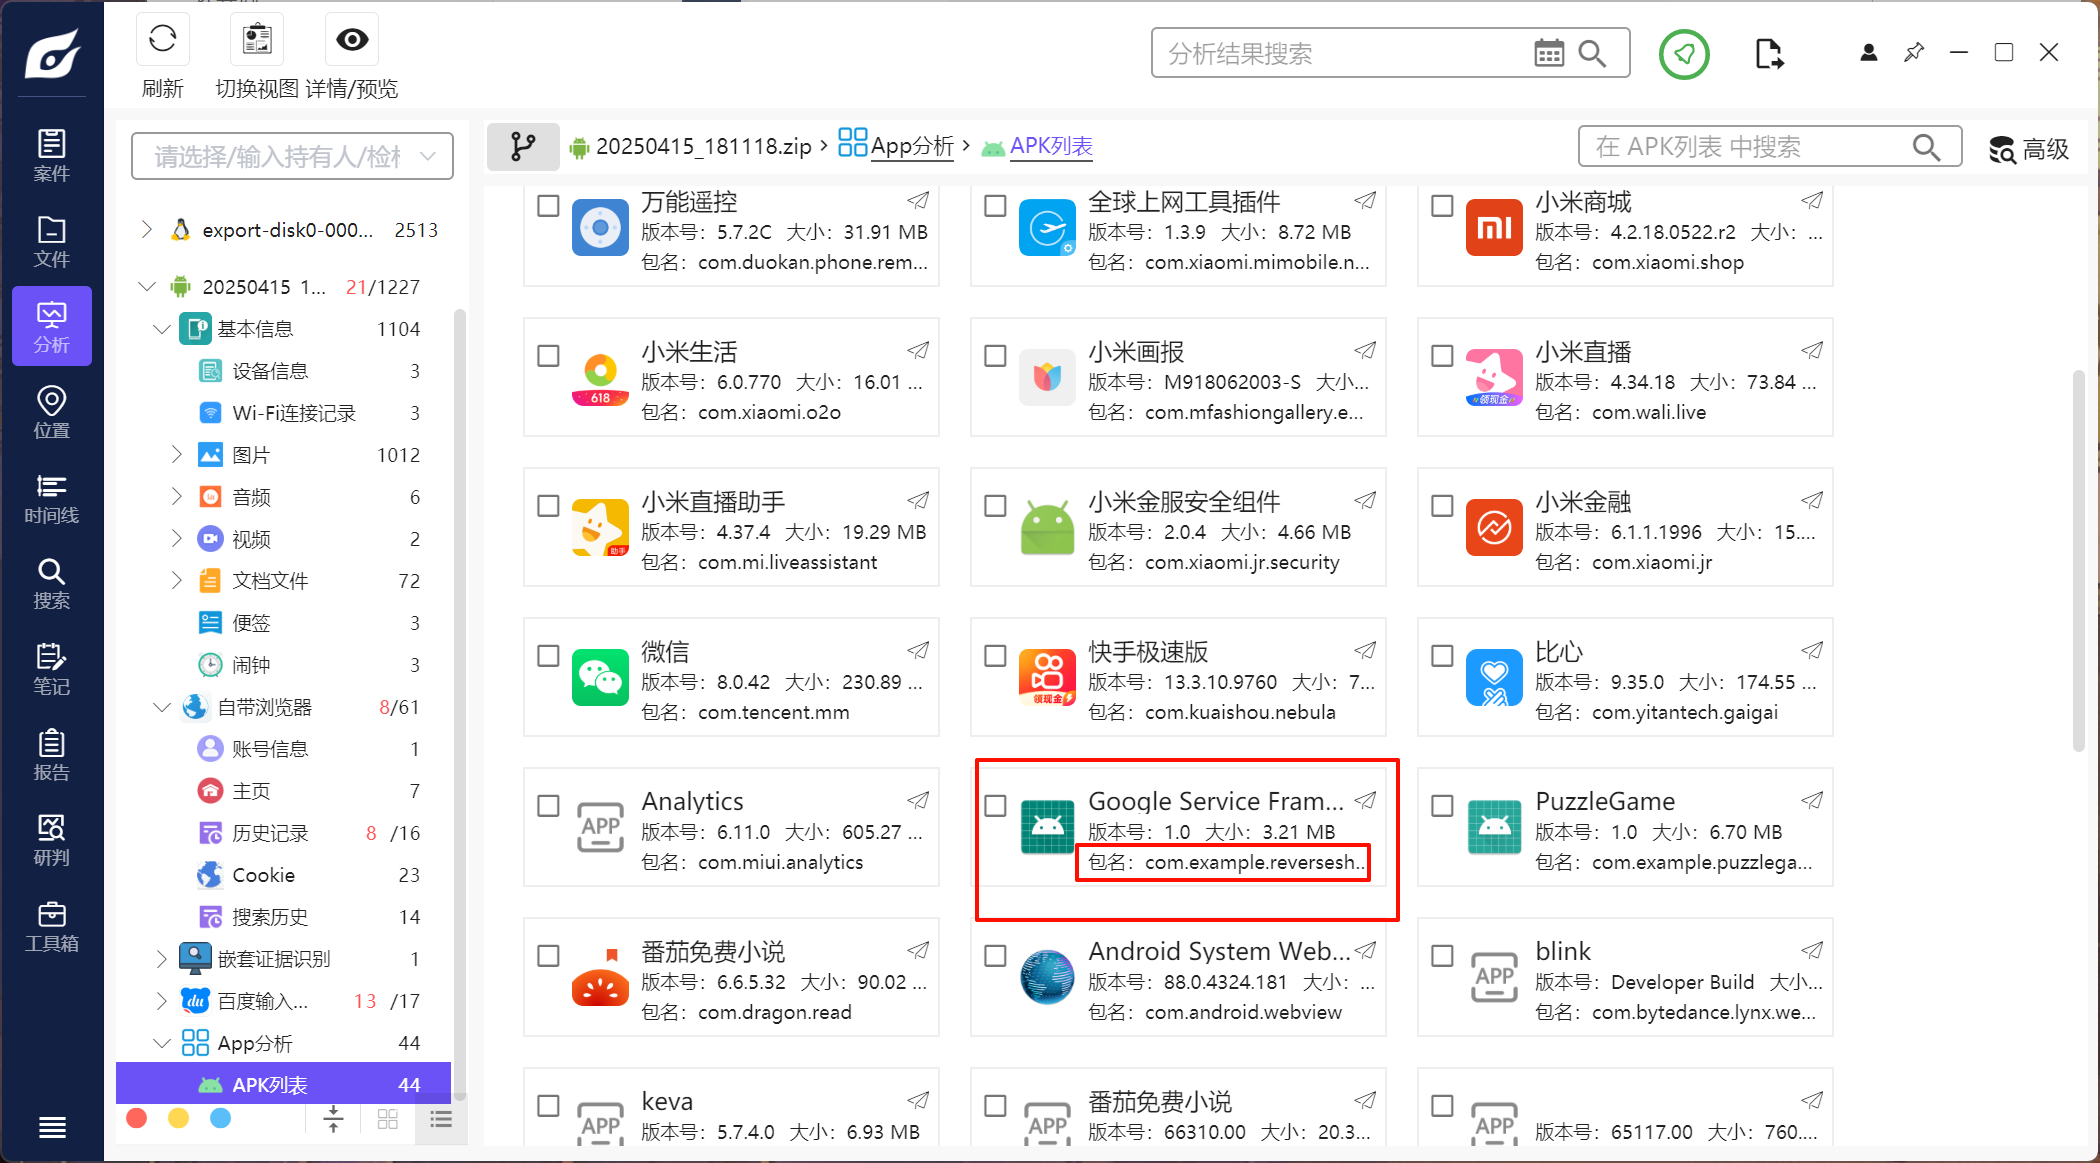Open the 文件 sidebar section
The height and width of the screenshot is (1163, 2100).
coord(52,242)
